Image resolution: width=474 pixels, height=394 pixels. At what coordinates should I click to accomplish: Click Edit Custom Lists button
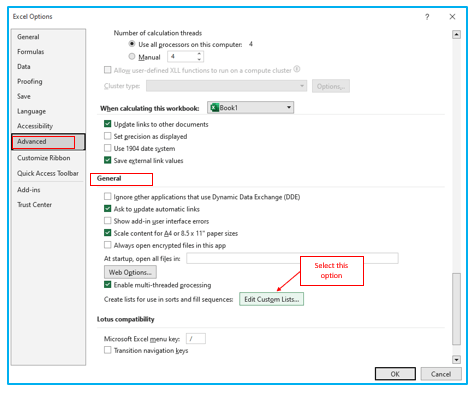(271, 299)
